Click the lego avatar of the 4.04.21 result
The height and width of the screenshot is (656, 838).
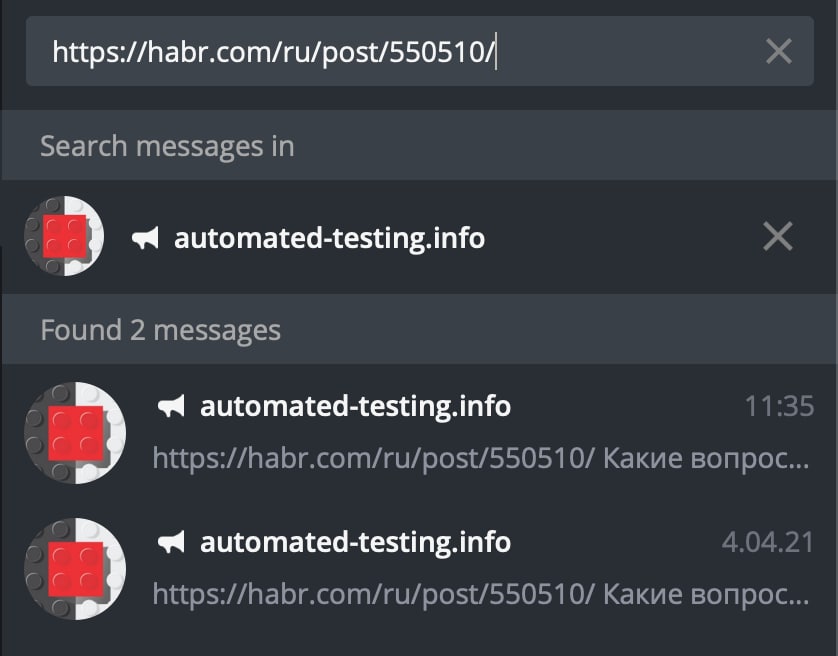(75, 569)
